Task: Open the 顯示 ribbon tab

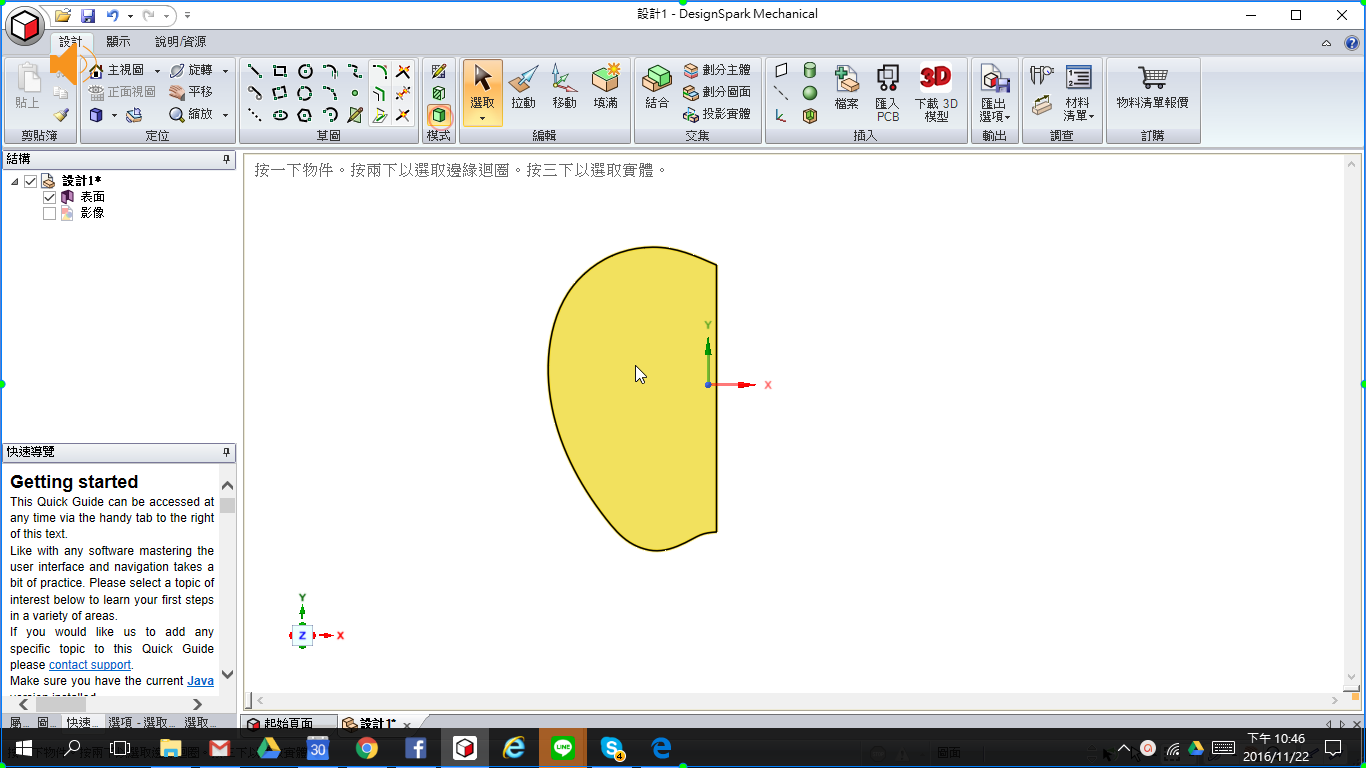Action: 118,42
